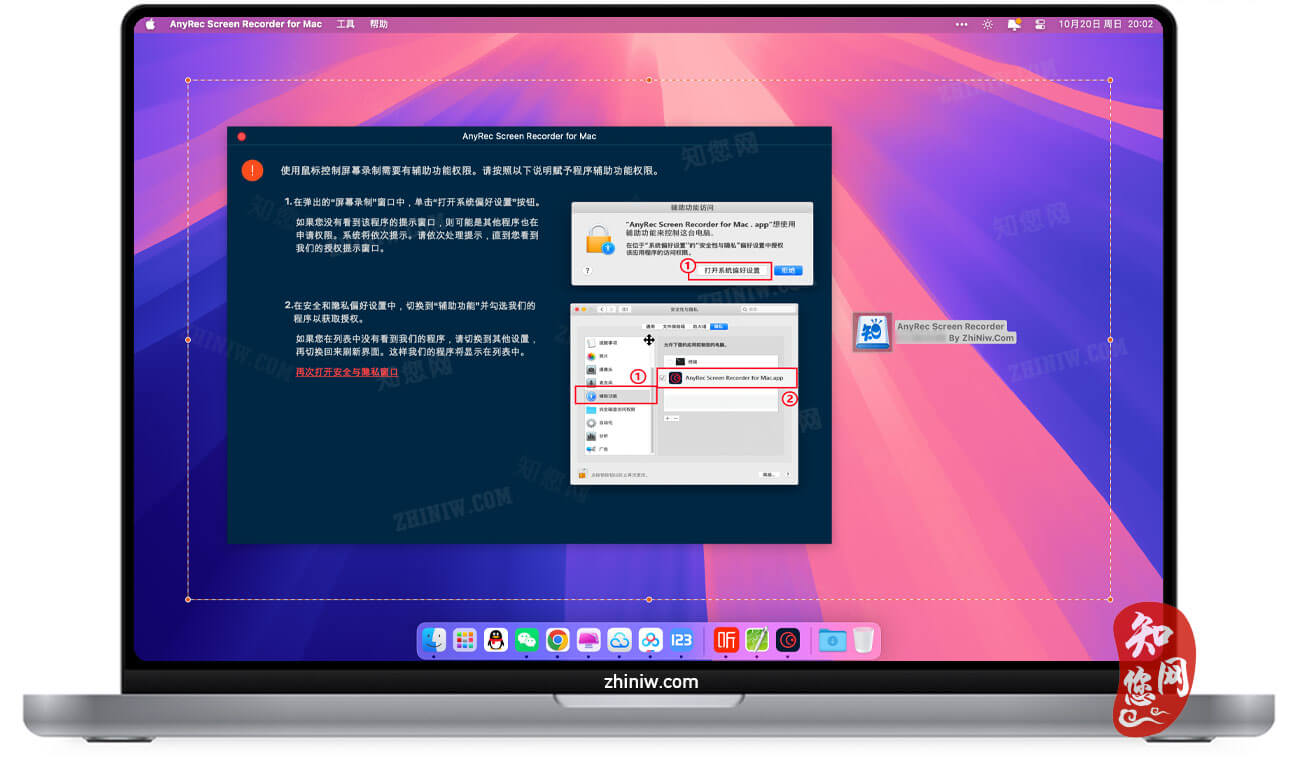The width and height of the screenshot is (1298, 779).
Task: Click the AnyRec dialog title bar text
Action: (x=529, y=136)
